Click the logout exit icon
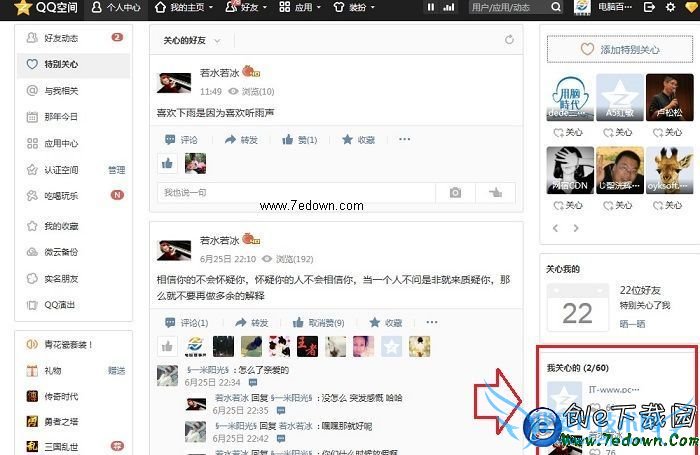This screenshot has height=455, width=700. 649,8
